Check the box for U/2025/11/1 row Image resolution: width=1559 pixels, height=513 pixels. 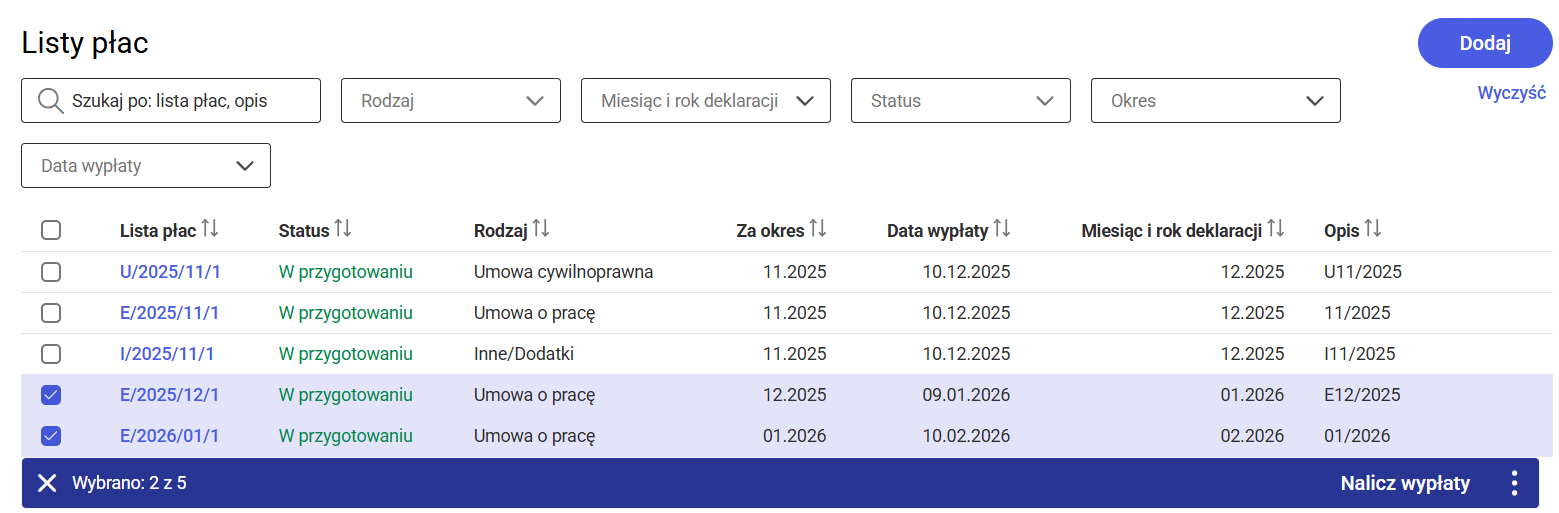pyautogui.click(x=51, y=272)
